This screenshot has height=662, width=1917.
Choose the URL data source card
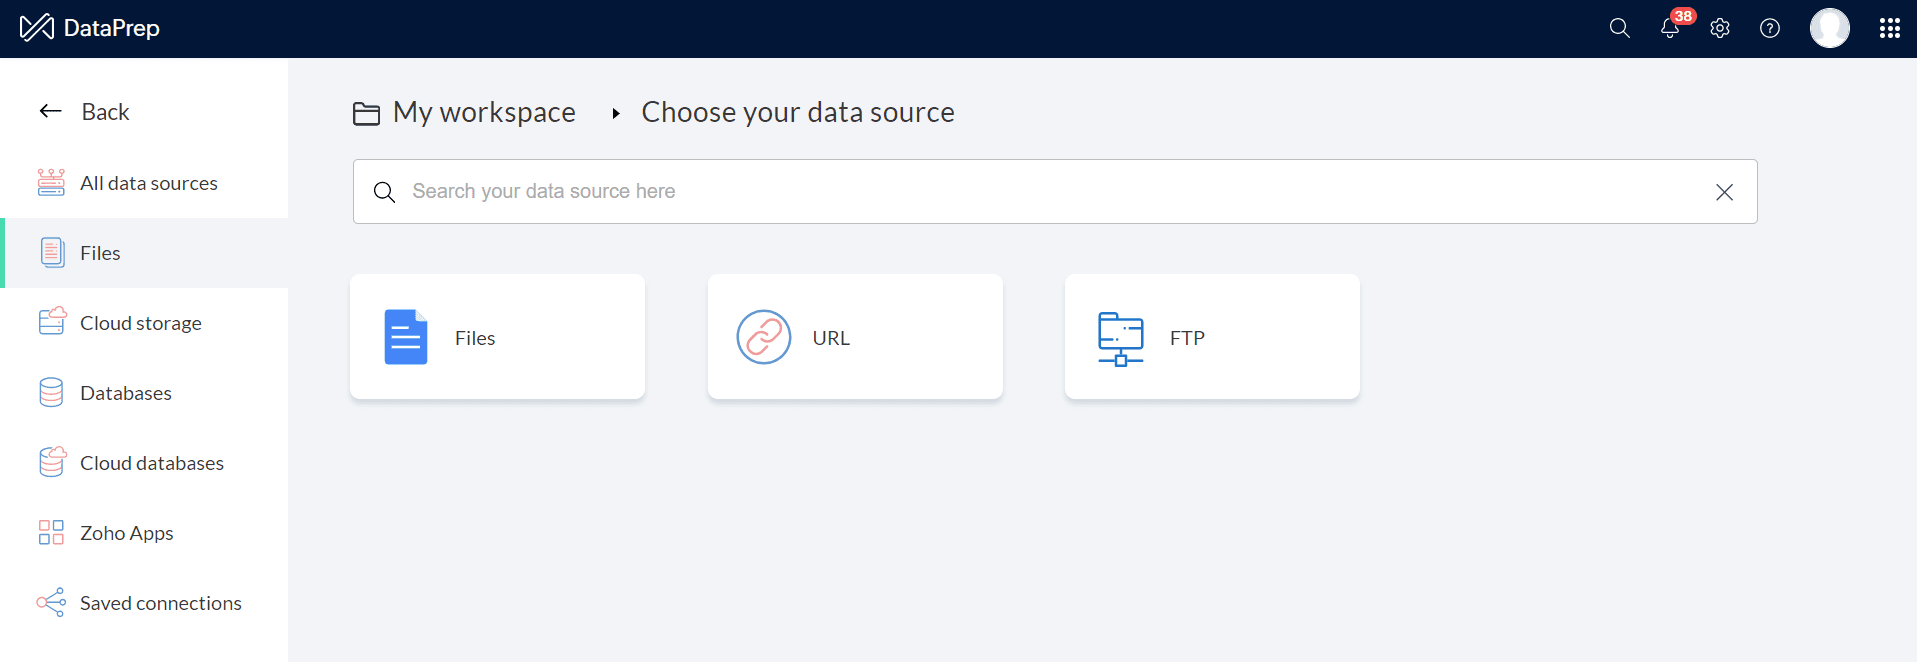coord(854,337)
